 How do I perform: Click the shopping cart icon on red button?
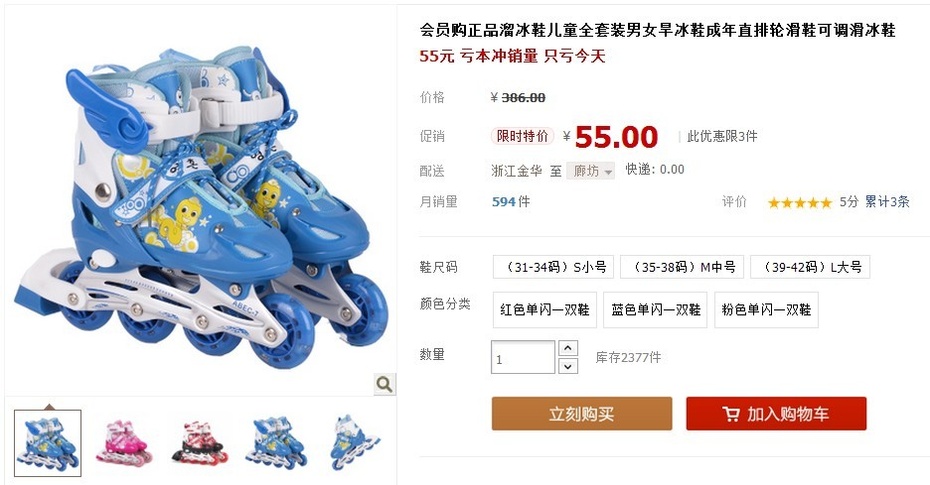pos(731,413)
